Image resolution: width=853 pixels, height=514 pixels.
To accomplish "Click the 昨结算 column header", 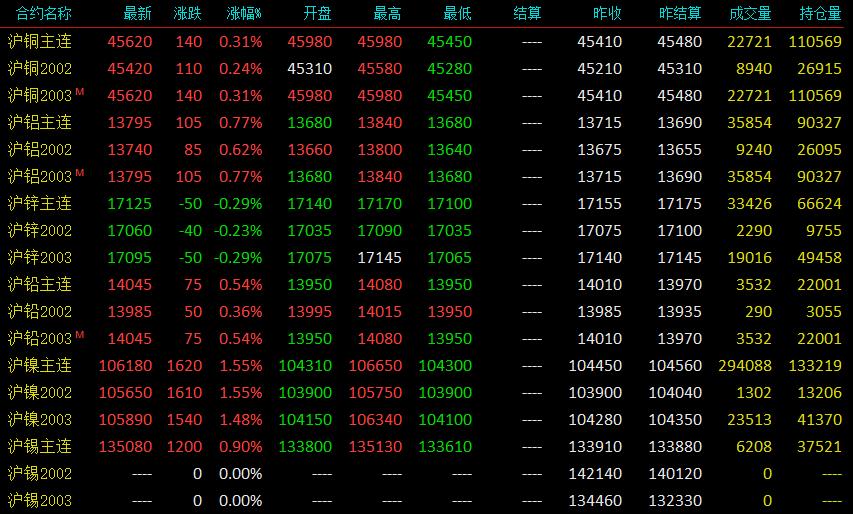I will click(680, 13).
